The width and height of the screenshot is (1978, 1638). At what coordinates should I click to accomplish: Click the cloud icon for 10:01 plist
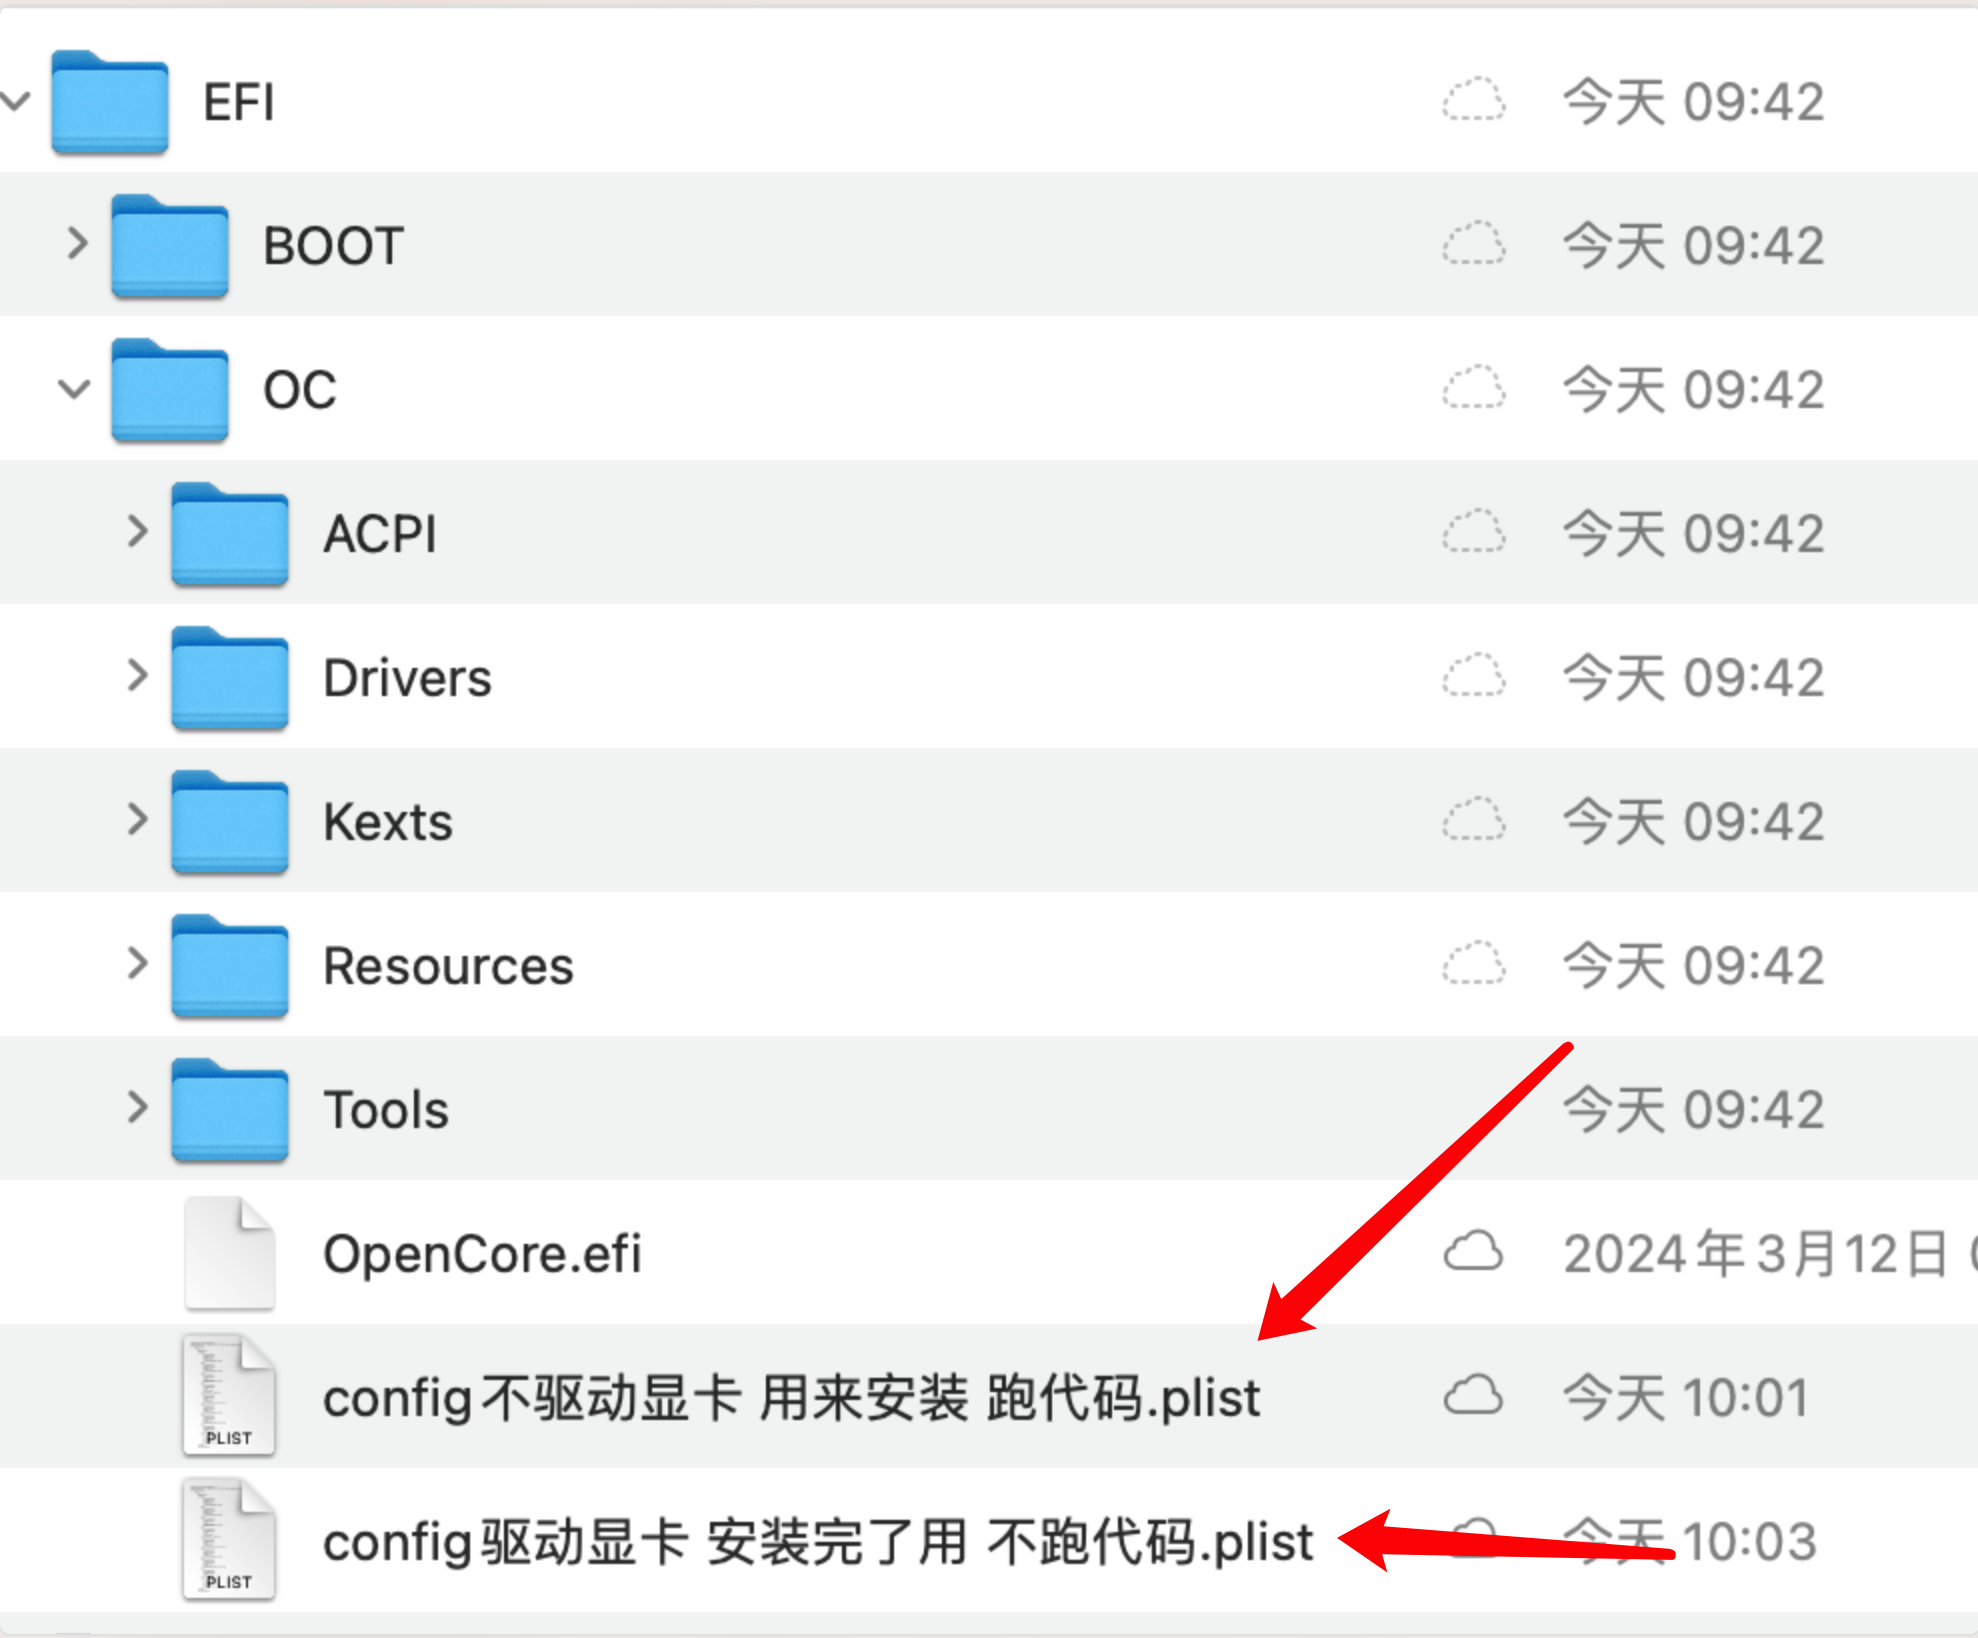1473,1396
